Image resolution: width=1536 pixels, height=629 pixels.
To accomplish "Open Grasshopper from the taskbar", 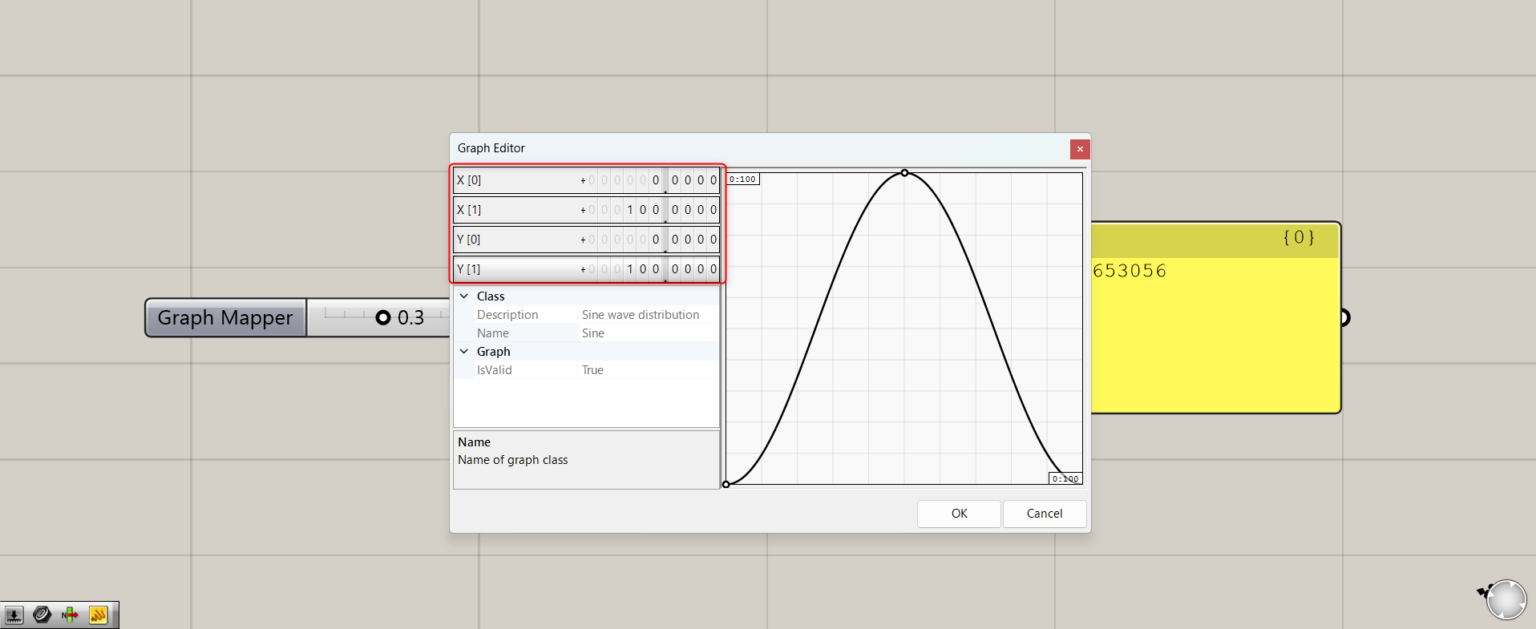I will 99,613.
